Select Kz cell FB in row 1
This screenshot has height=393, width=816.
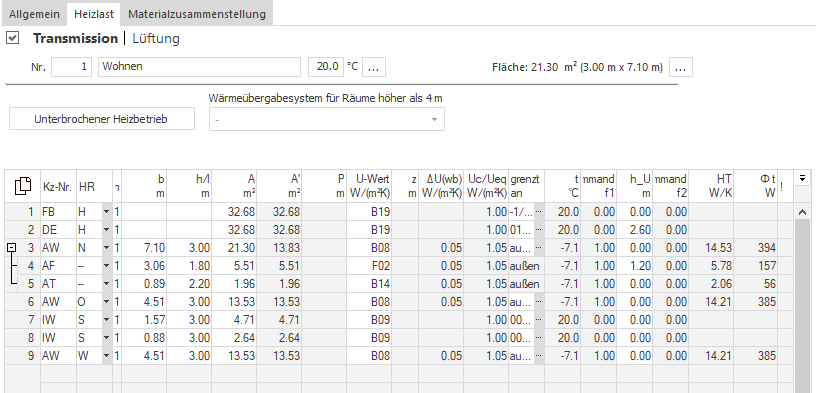58,212
